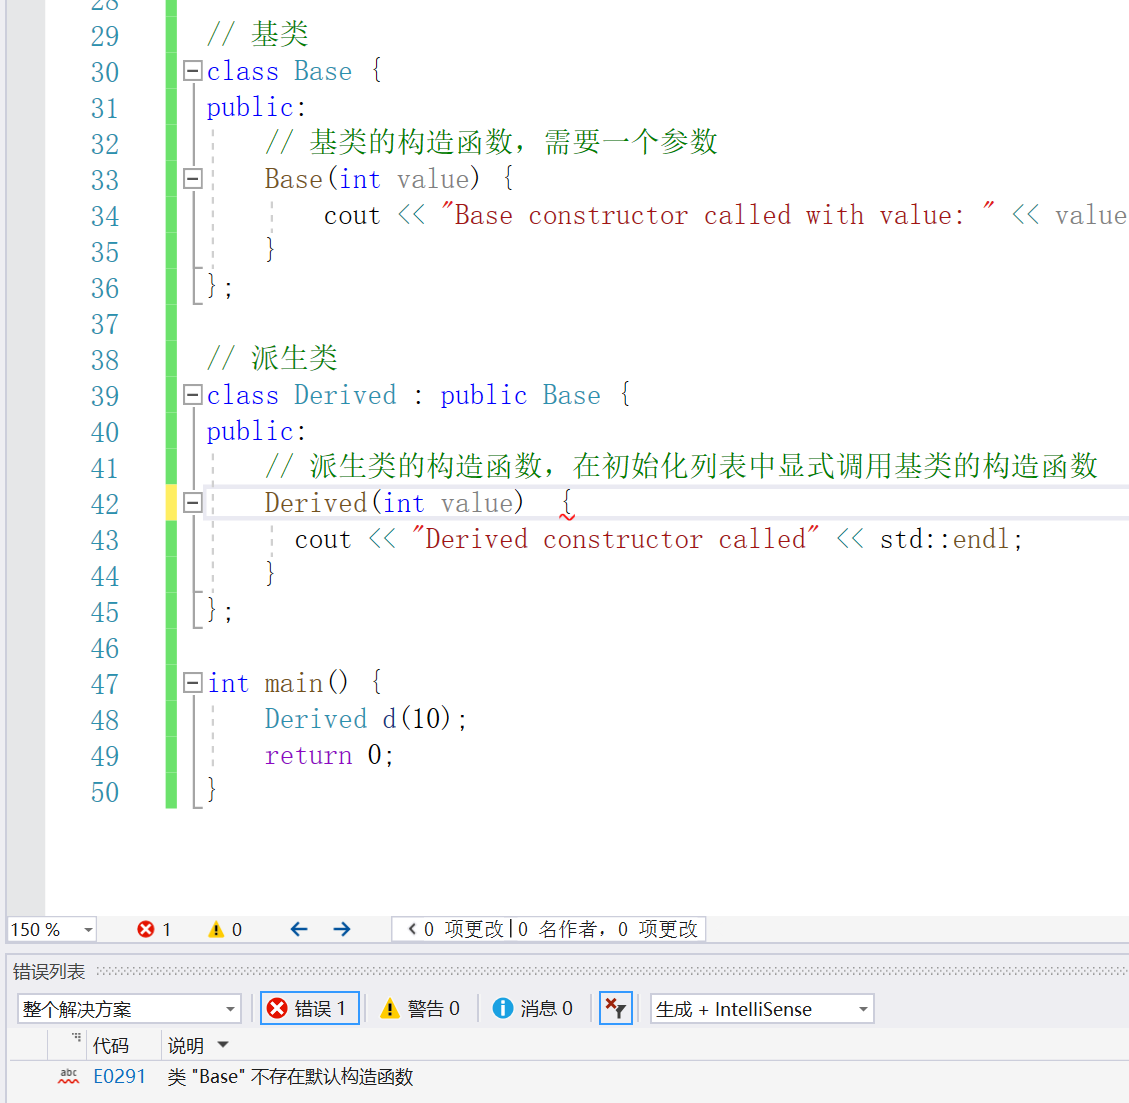Navigate backward with the left arrow

point(299,929)
